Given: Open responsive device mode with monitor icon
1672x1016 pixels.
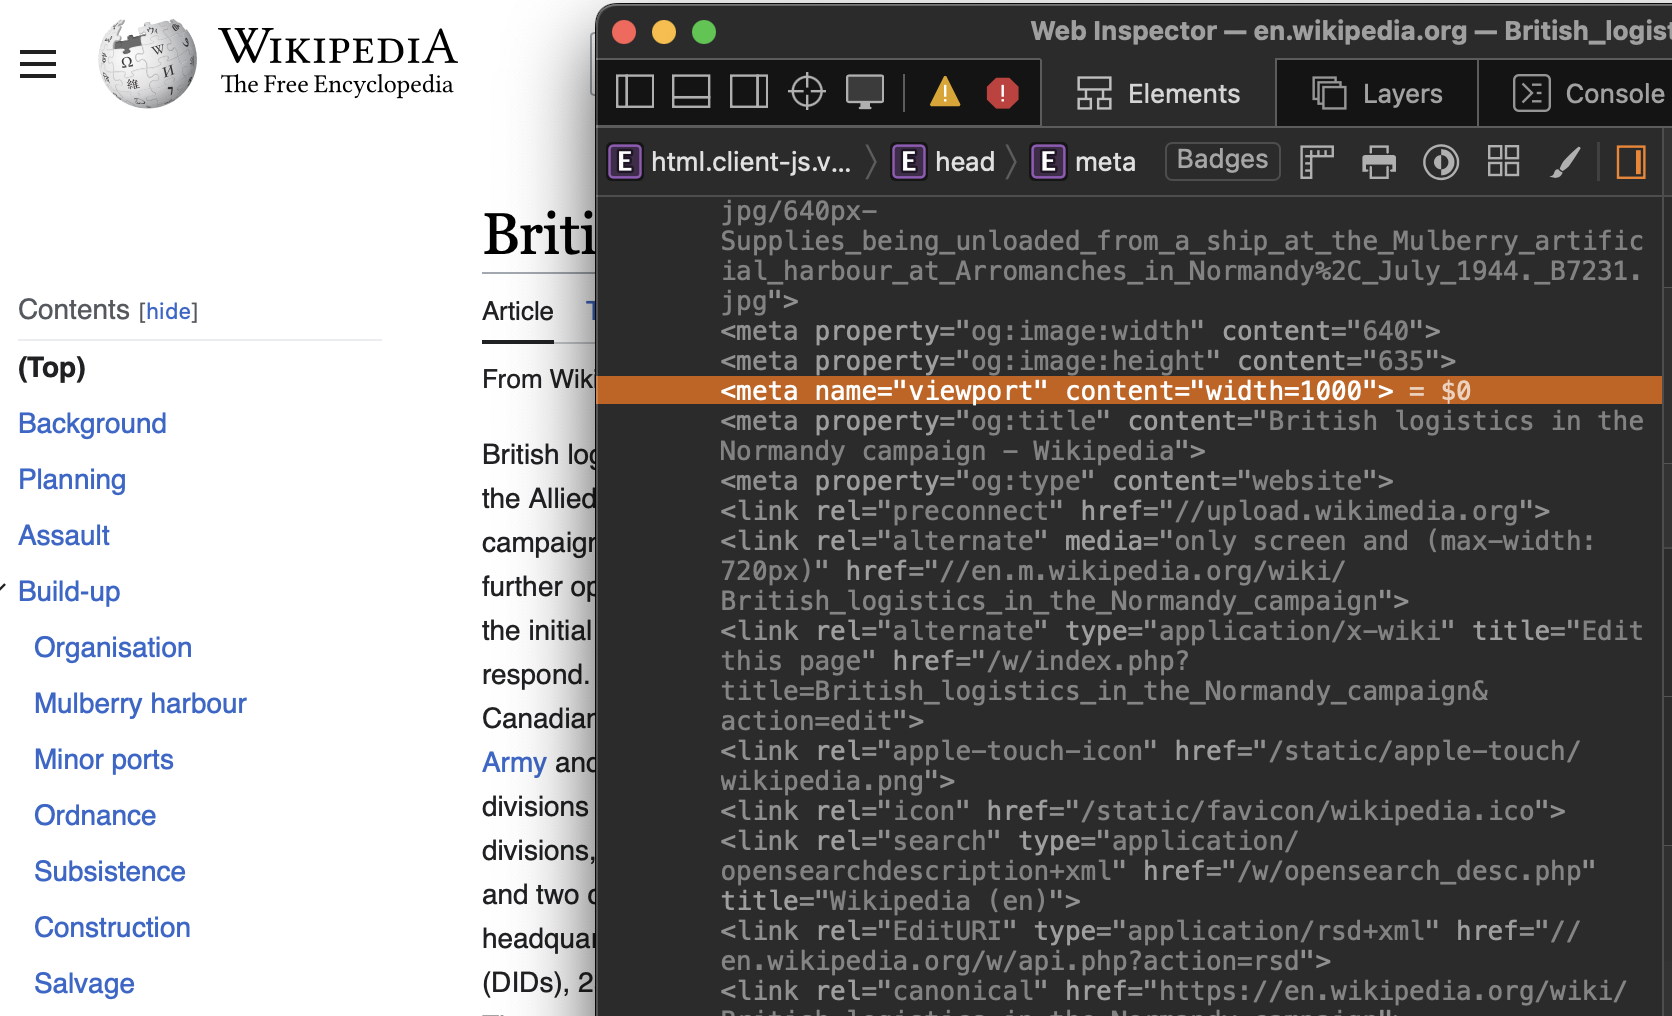Looking at the screenshot, I should pos(864,90).
